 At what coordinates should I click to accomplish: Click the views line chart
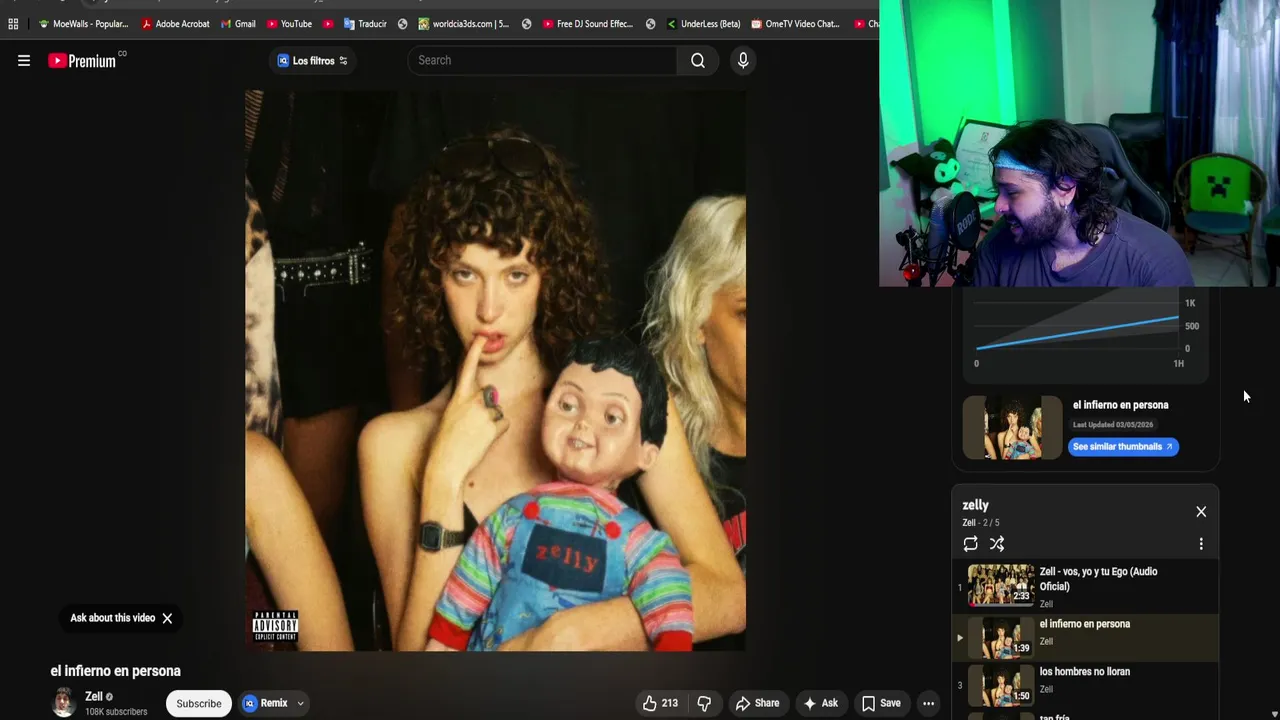pyautogui.click(x=1077, y=335)
